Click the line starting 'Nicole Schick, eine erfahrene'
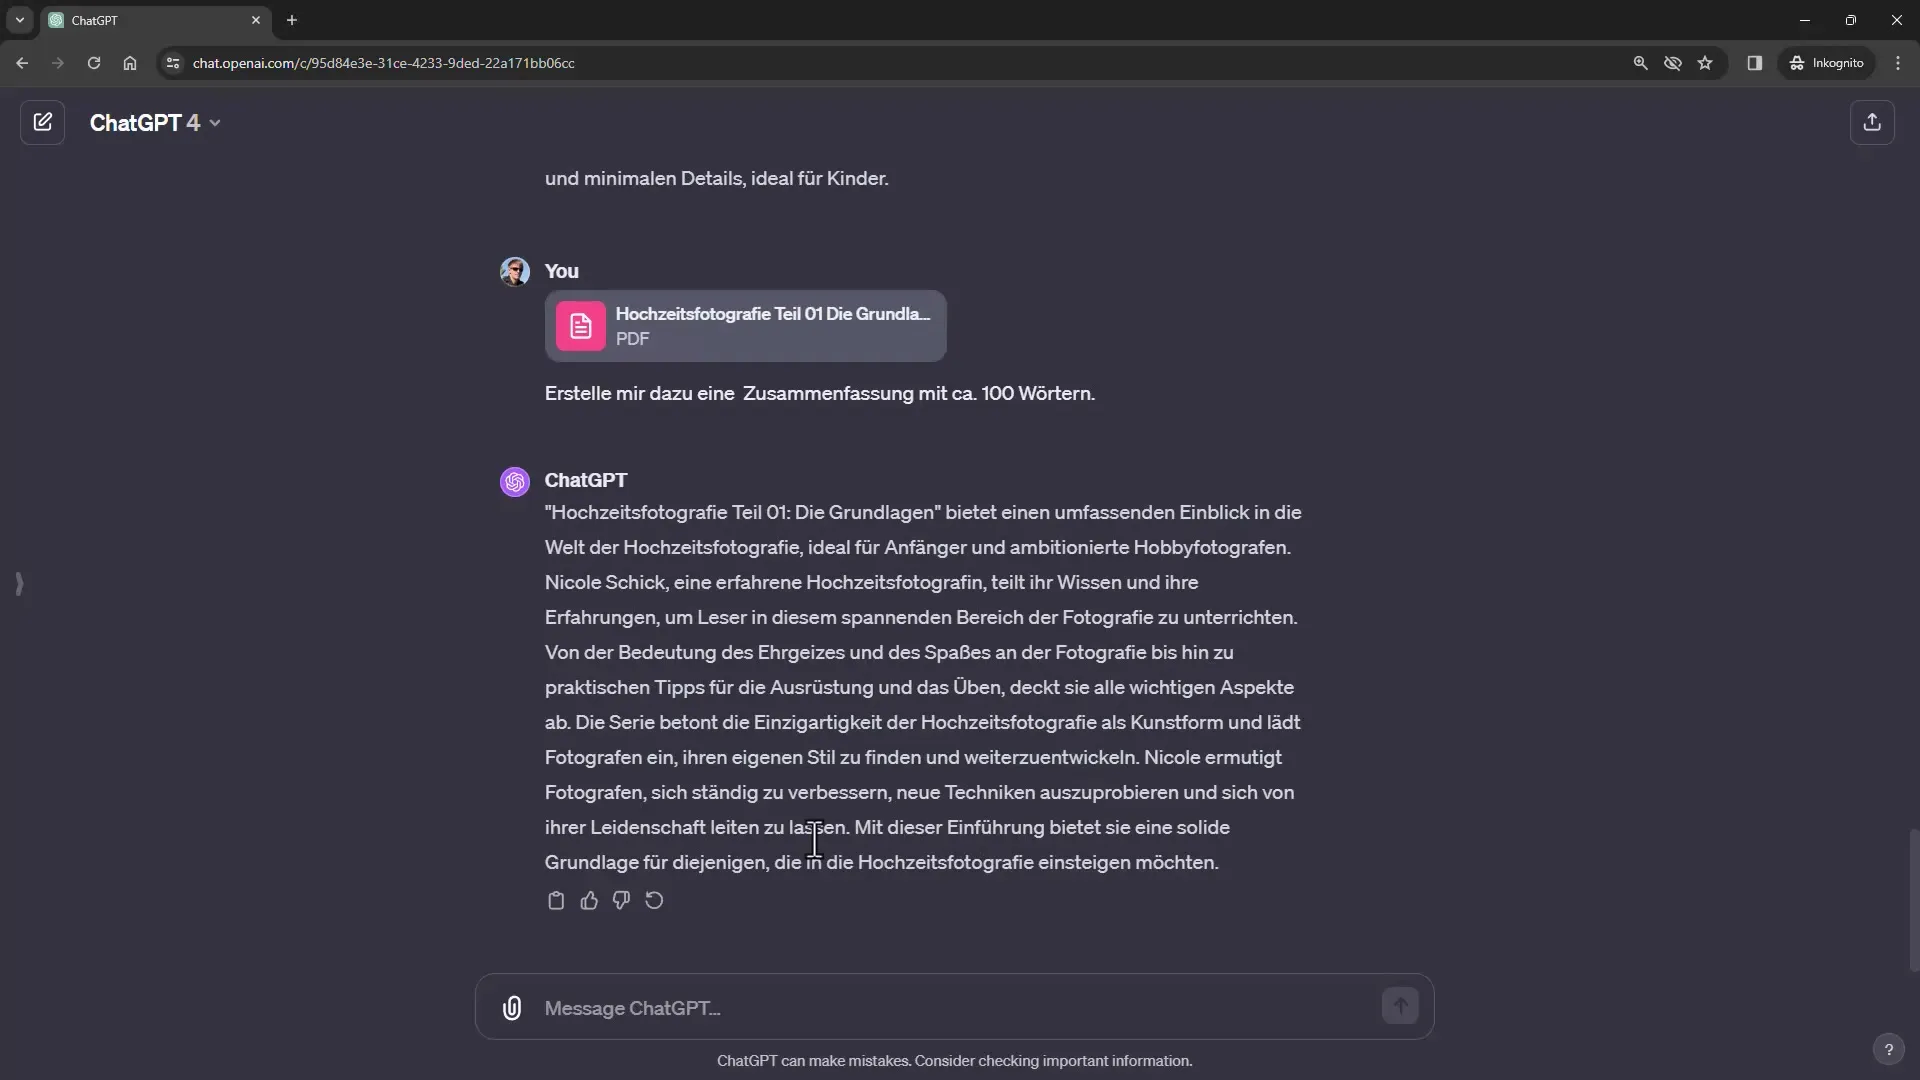 [871, 583]
